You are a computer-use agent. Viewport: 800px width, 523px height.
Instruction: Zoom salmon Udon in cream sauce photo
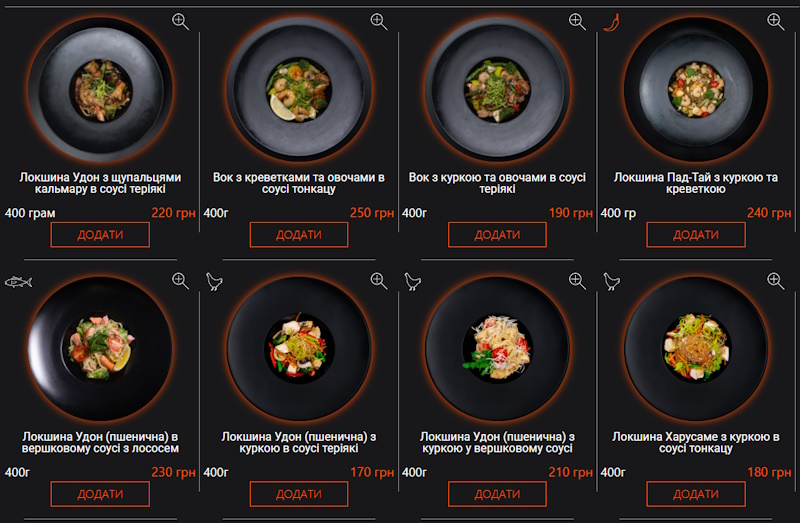(180, 281)
